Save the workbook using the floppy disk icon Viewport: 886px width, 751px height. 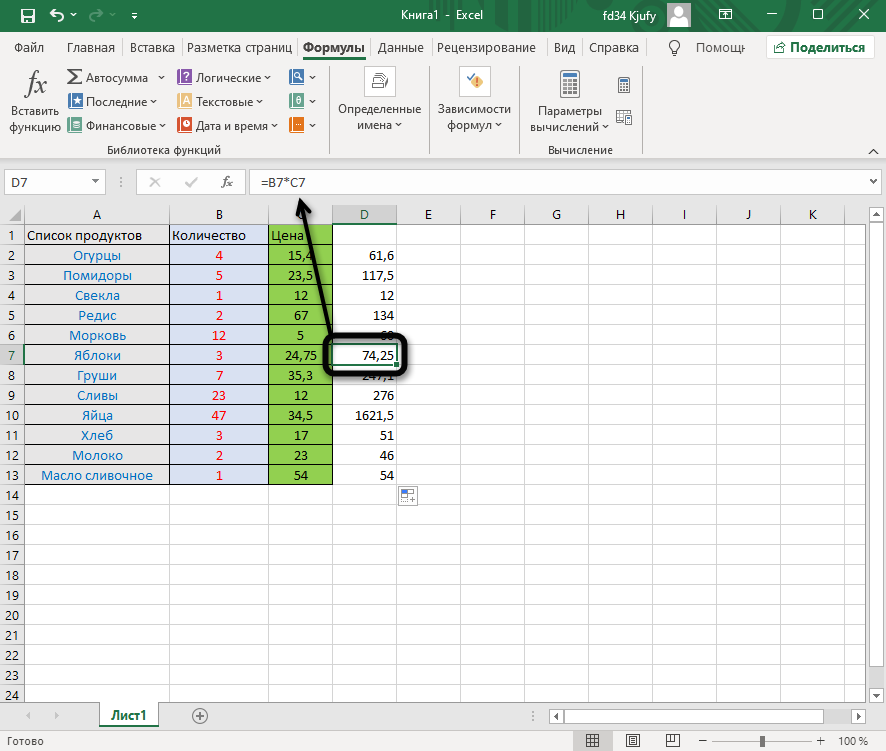tap(27, 16)
